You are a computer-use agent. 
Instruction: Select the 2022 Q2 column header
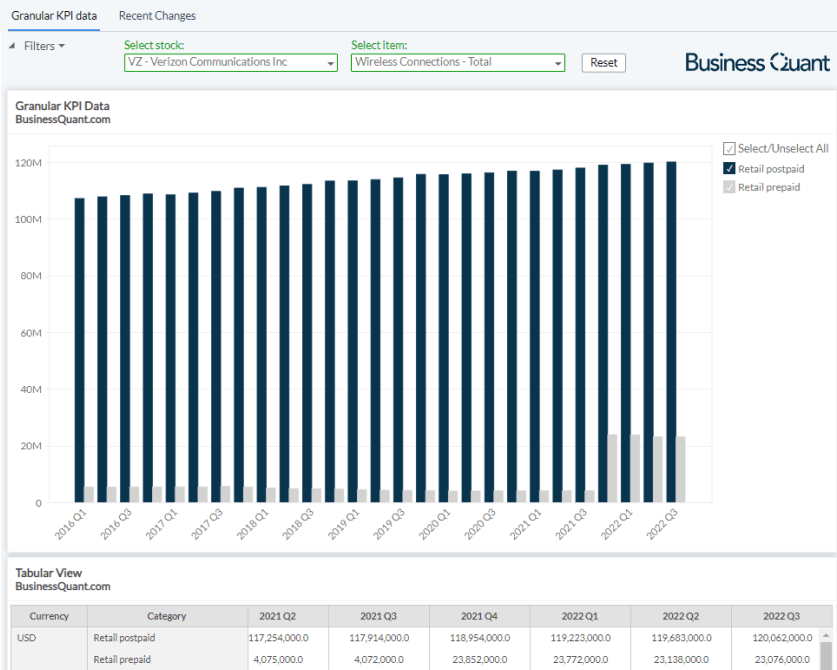[681, 616]
